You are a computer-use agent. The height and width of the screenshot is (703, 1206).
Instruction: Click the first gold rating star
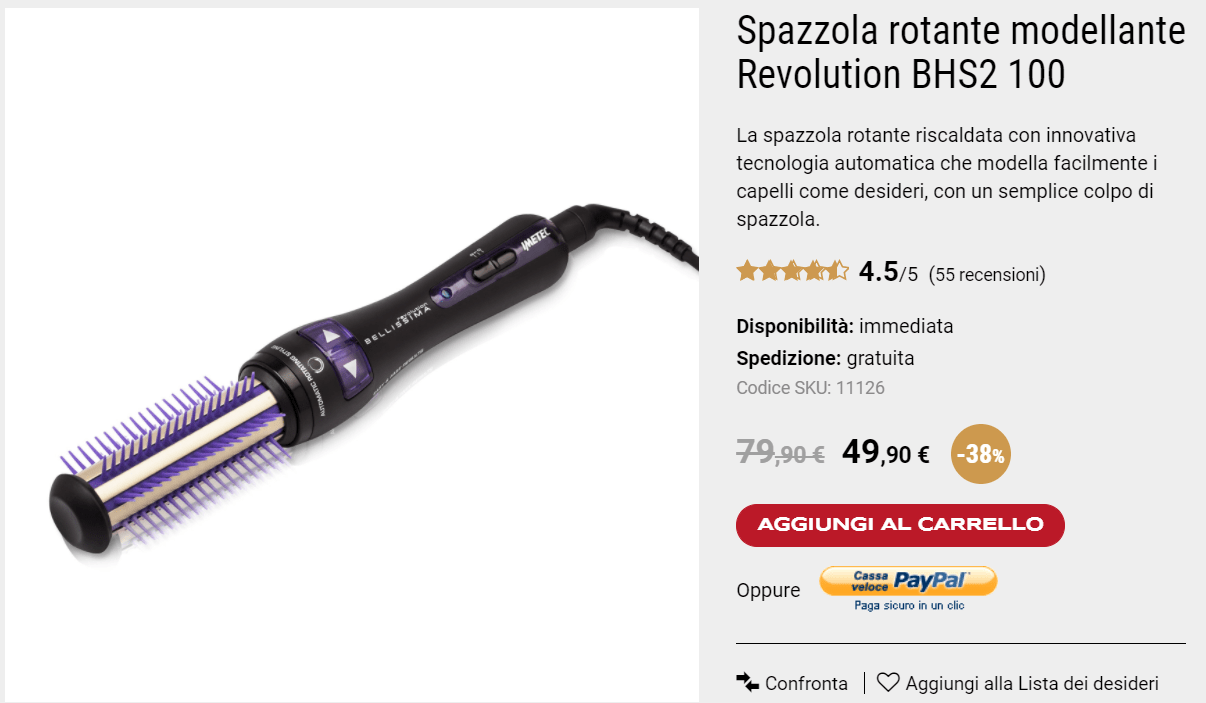click(x=747, y=270)
